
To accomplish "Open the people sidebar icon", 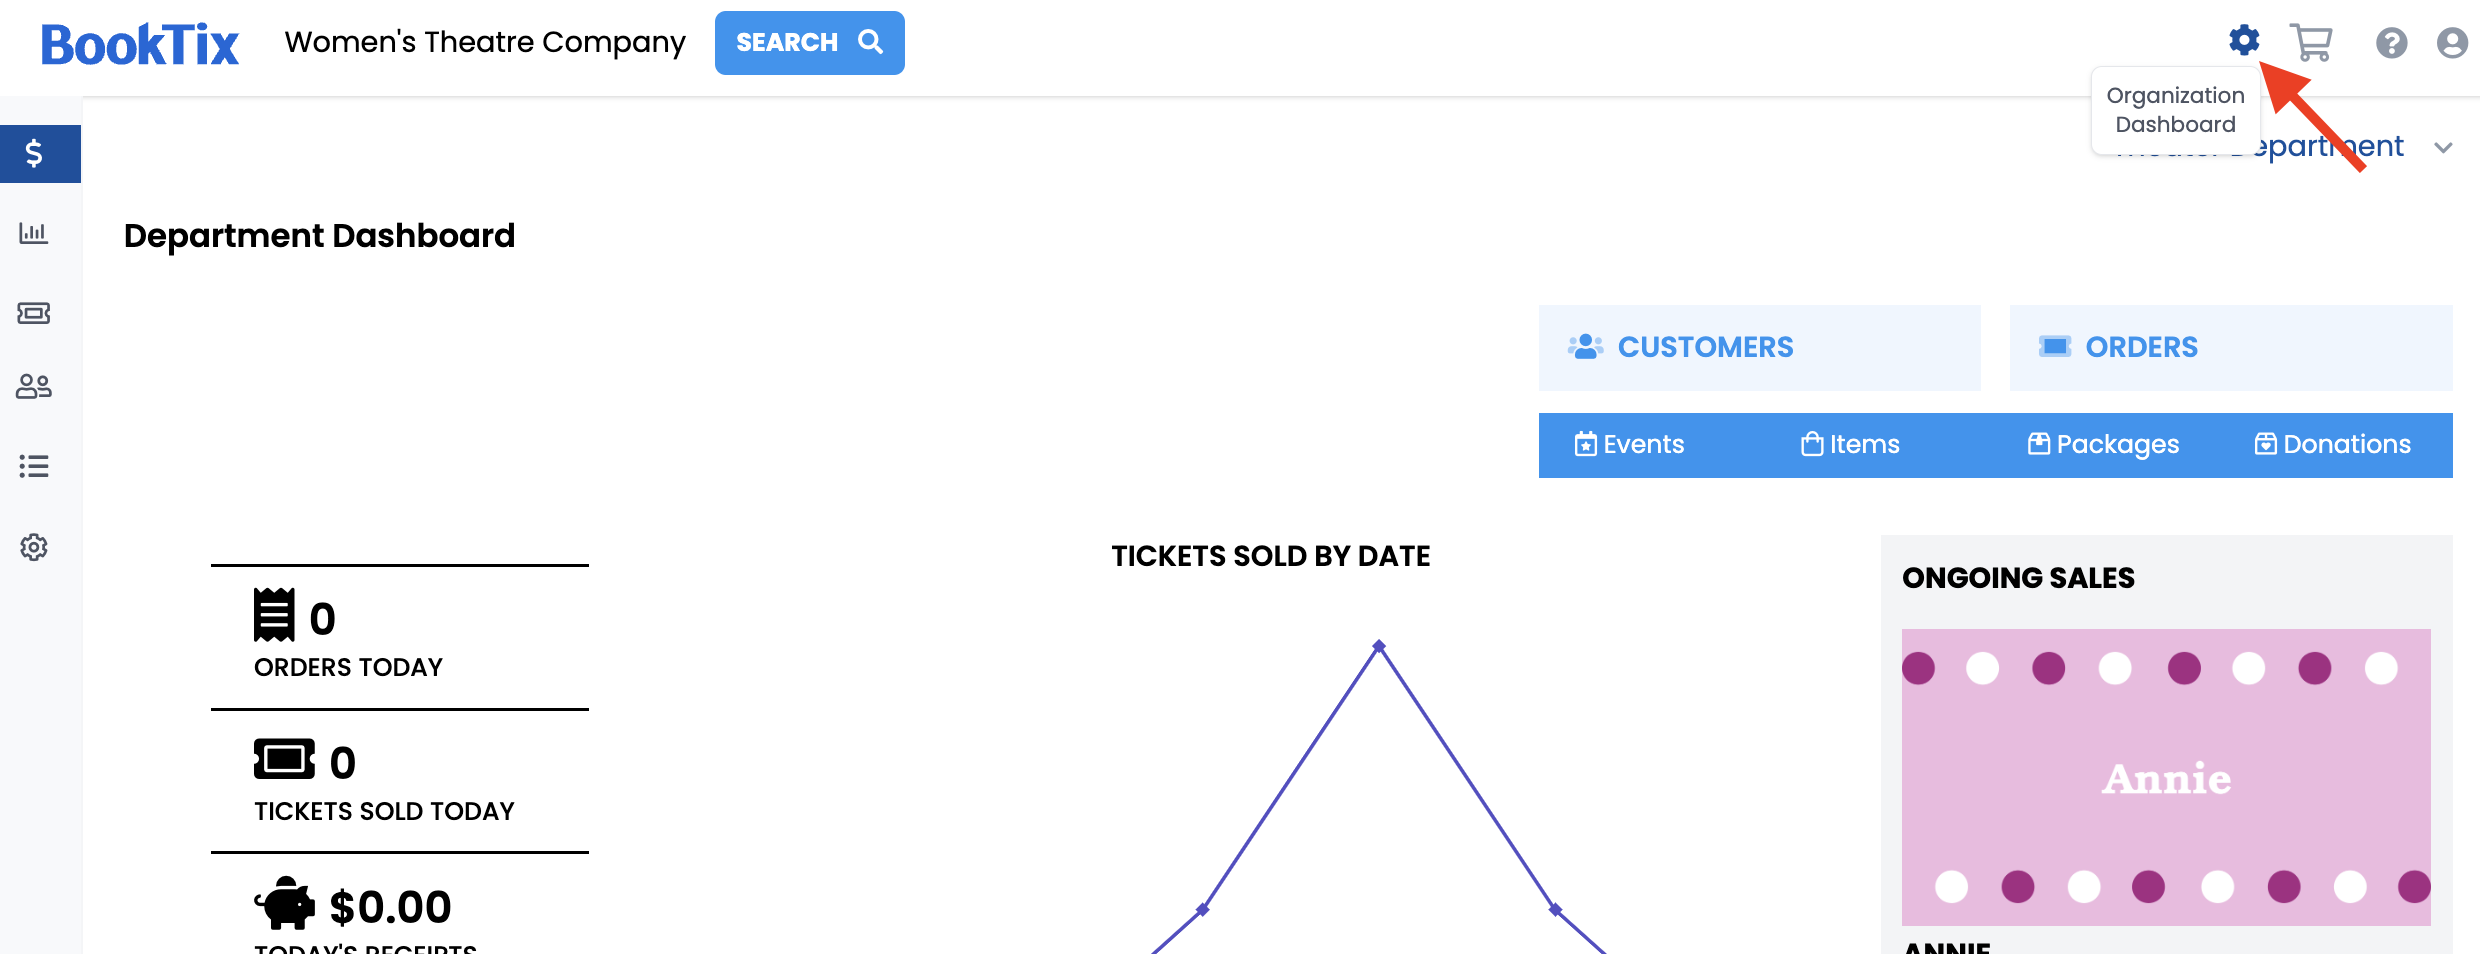I will point(34,386).
